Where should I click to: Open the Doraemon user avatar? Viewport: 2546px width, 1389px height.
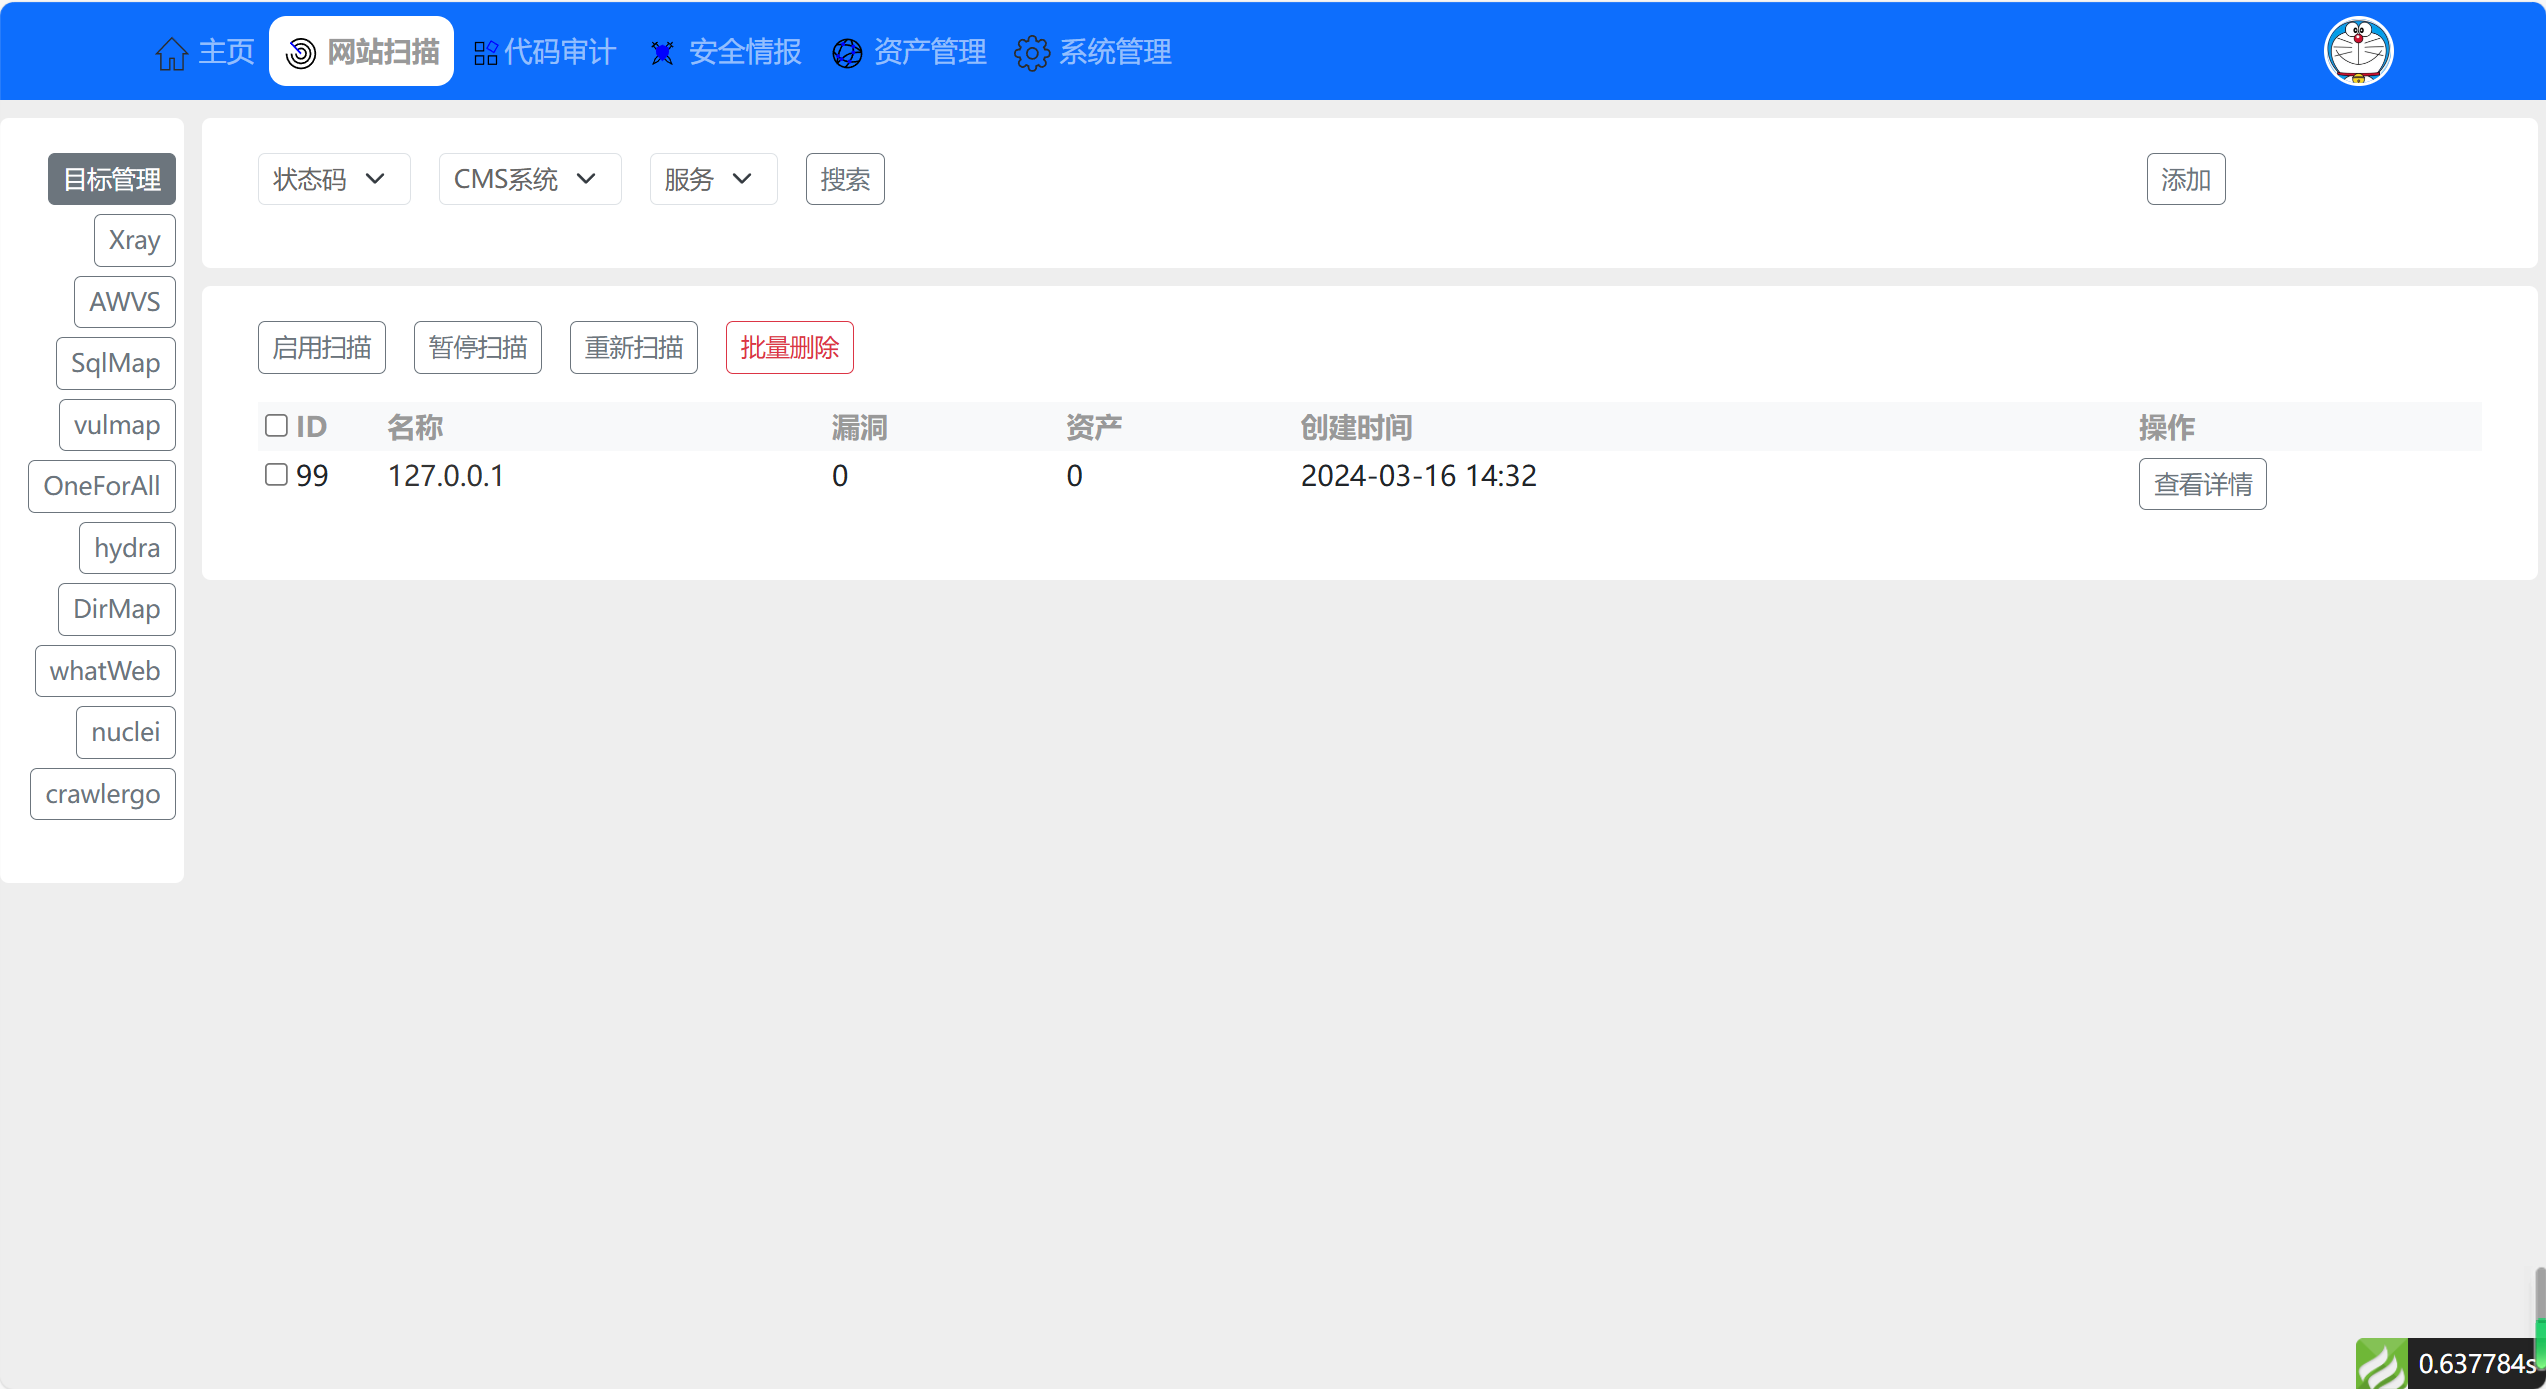(x=2358, y=51)
